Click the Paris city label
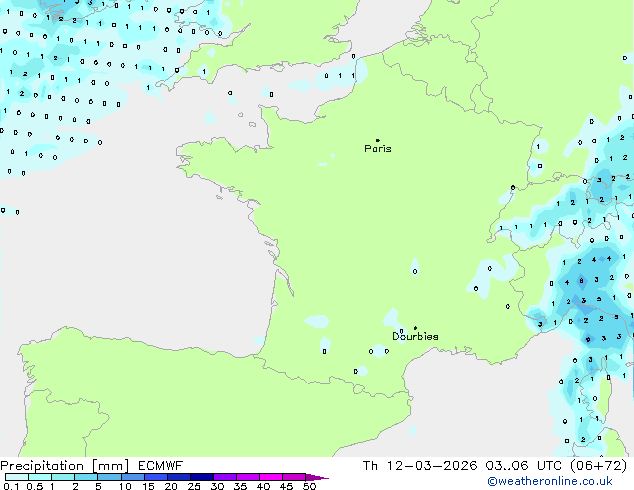Viewport: 634px width, 490px height. pos(378,149)
